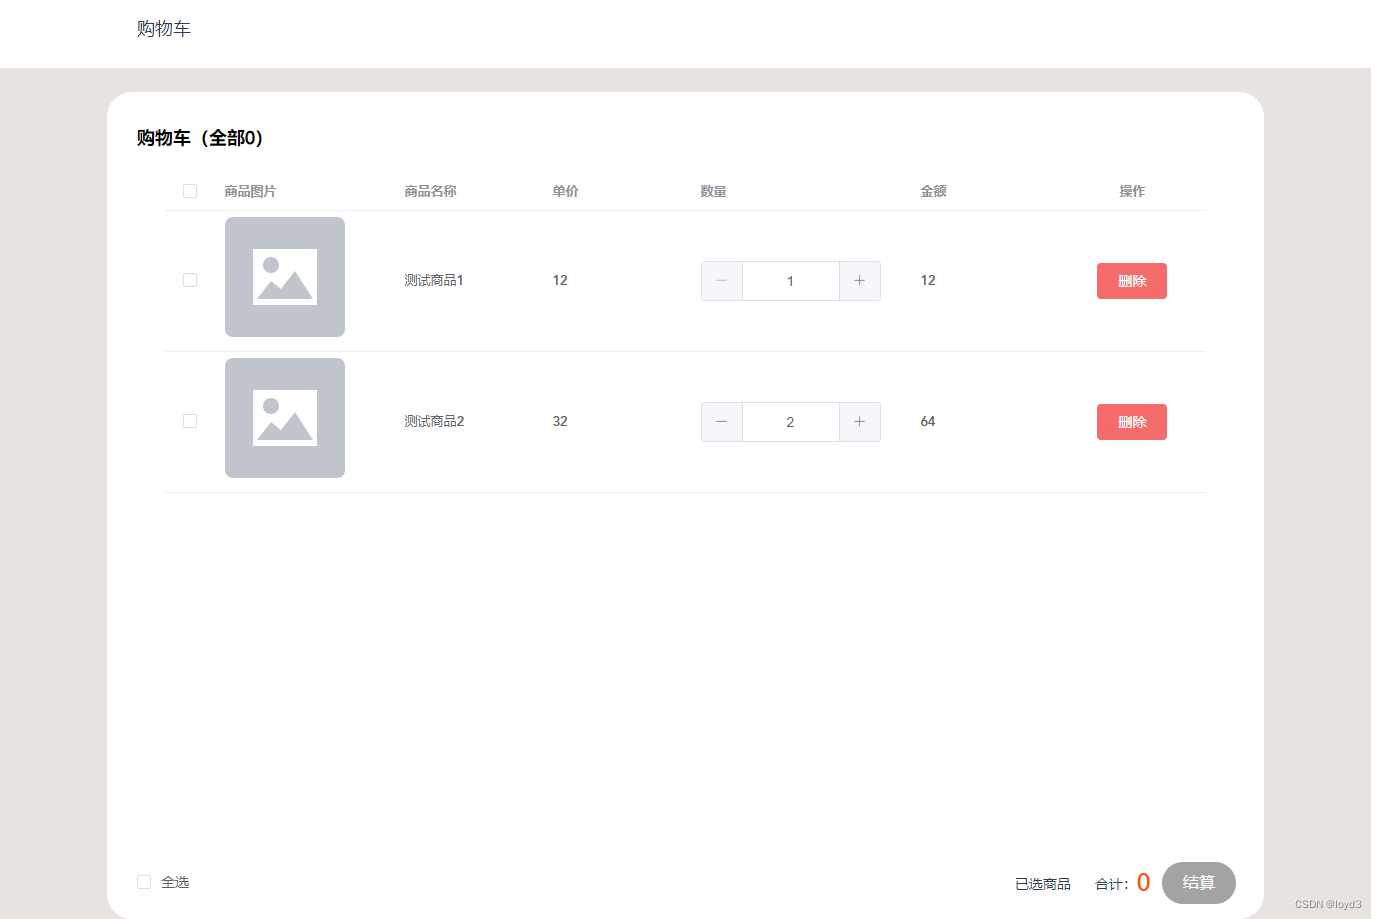Viewport: 1377px width, 919px height.
Task: Decrease quantity of 测试商品1 with minus icon
Action: coord(721,281)
